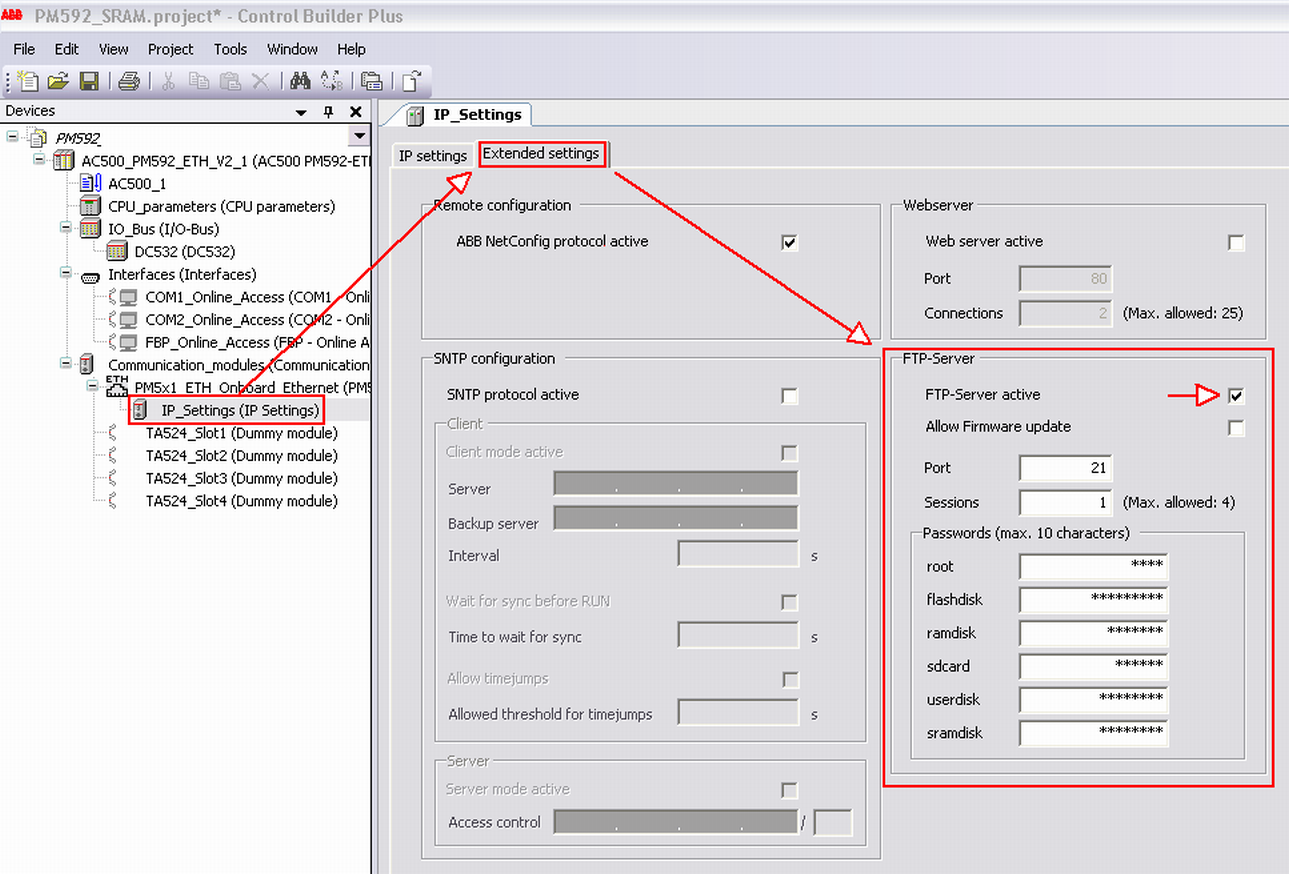Select FBP_Online_Access tree row
This screenshot has width=1289, height=874.
(x=258, y=342)
